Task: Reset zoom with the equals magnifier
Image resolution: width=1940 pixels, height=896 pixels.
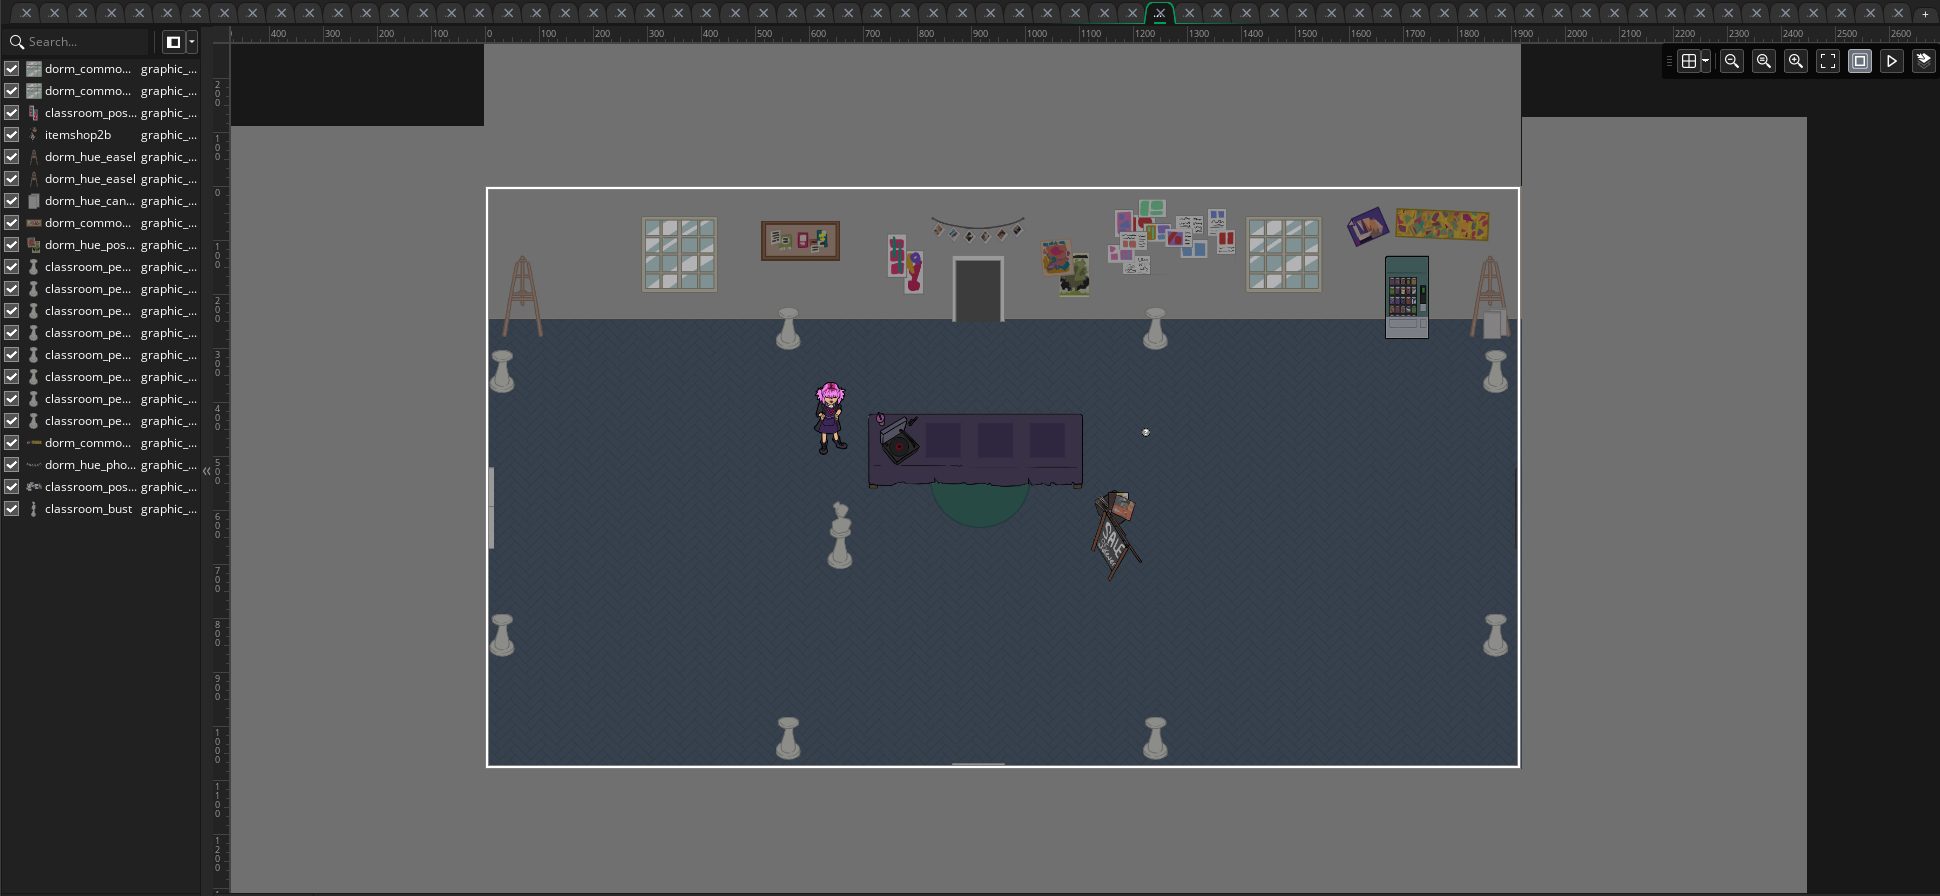Action: [1764, 61]
